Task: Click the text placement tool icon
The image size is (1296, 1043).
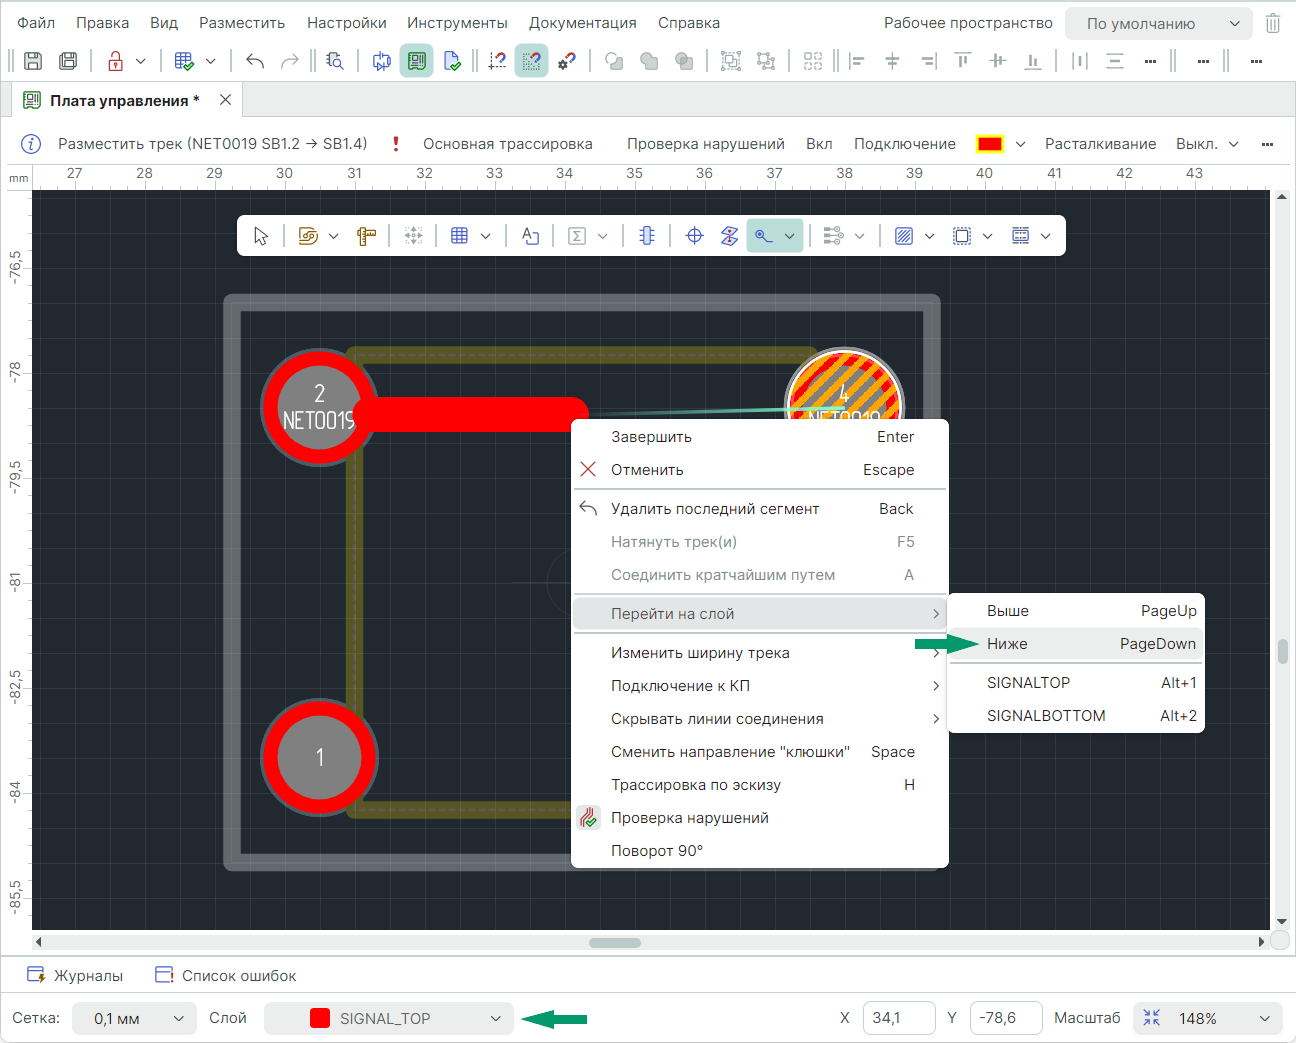Action: (530, 236)
